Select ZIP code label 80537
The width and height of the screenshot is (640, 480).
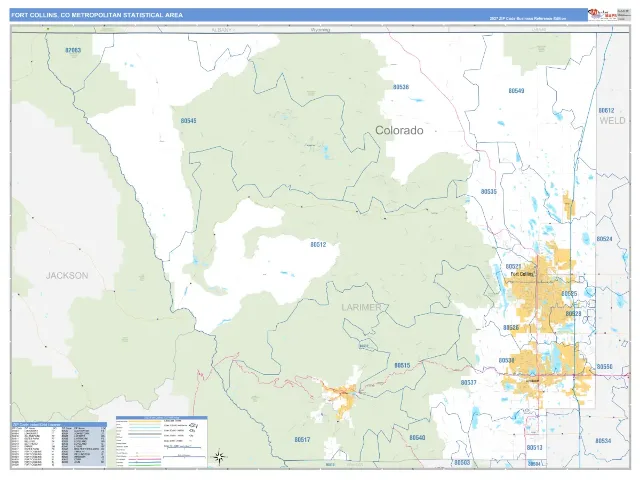[x=469, y=382]
